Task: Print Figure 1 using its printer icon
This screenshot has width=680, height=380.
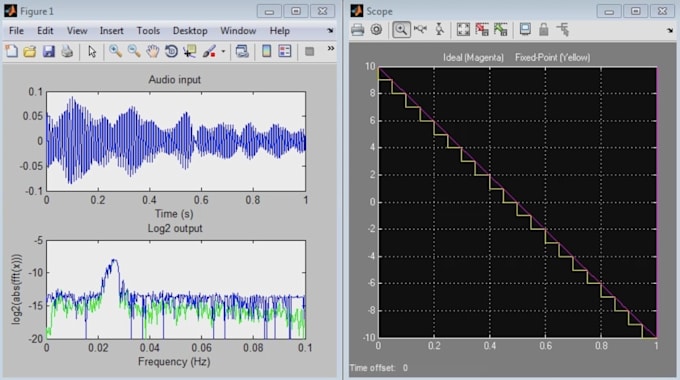Action: (x=67, y=51)
